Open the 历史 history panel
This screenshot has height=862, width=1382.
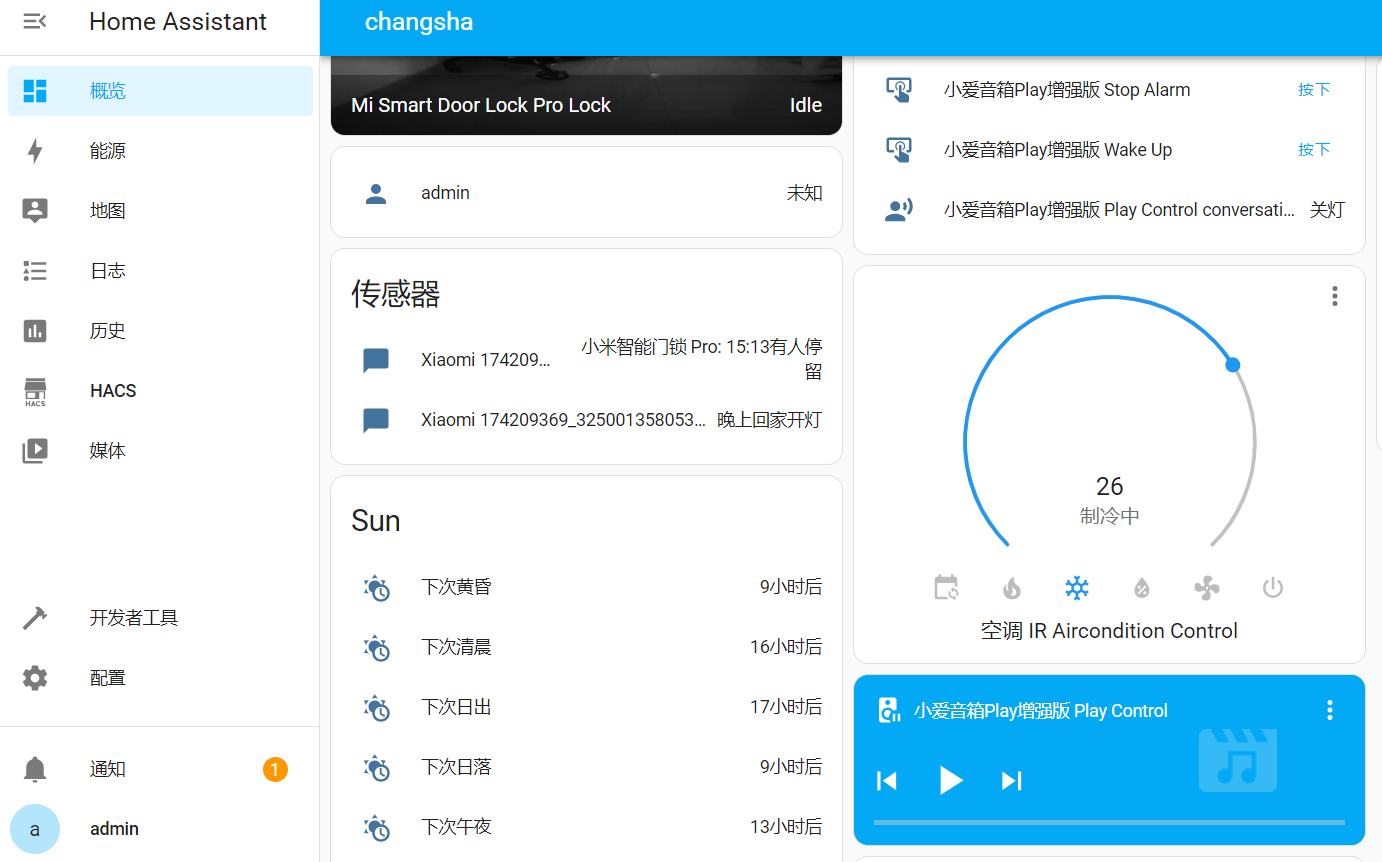[x=160, y=331]
